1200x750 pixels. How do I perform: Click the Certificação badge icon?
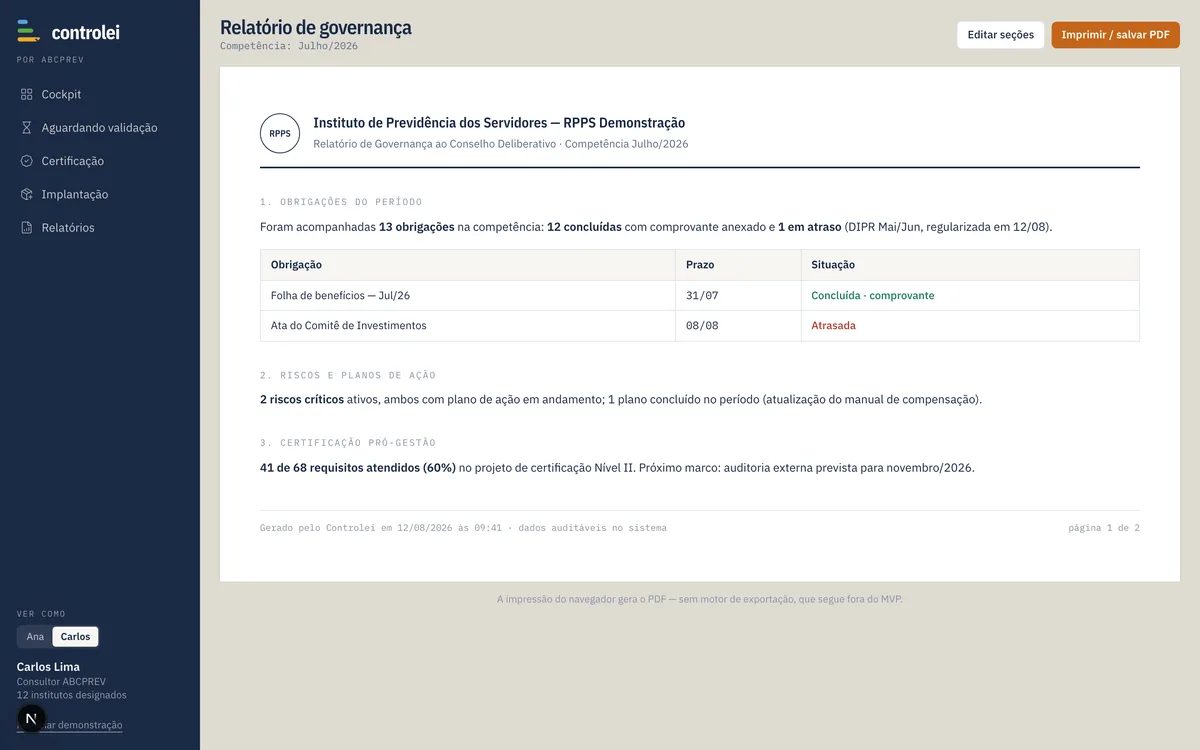coord(27,161)
